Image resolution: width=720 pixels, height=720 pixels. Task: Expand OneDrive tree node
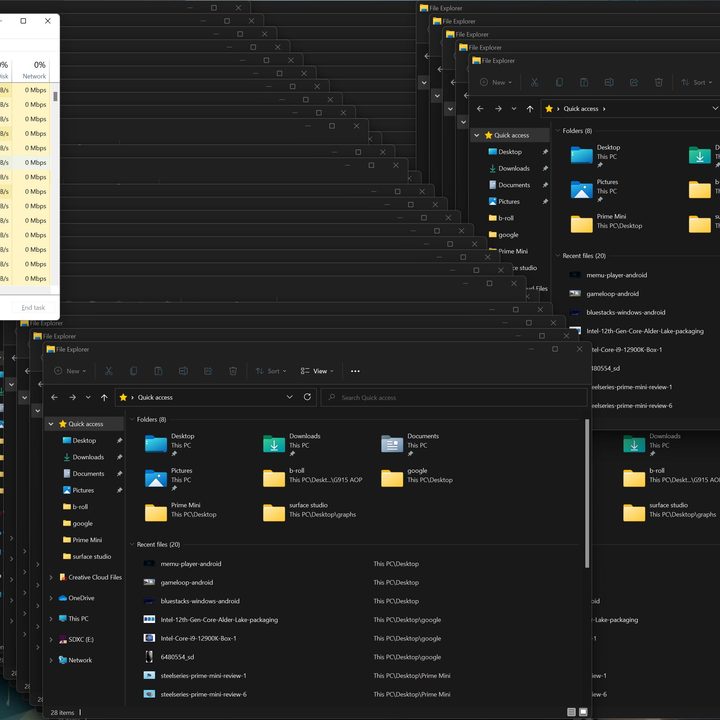[x=51, y=598]
